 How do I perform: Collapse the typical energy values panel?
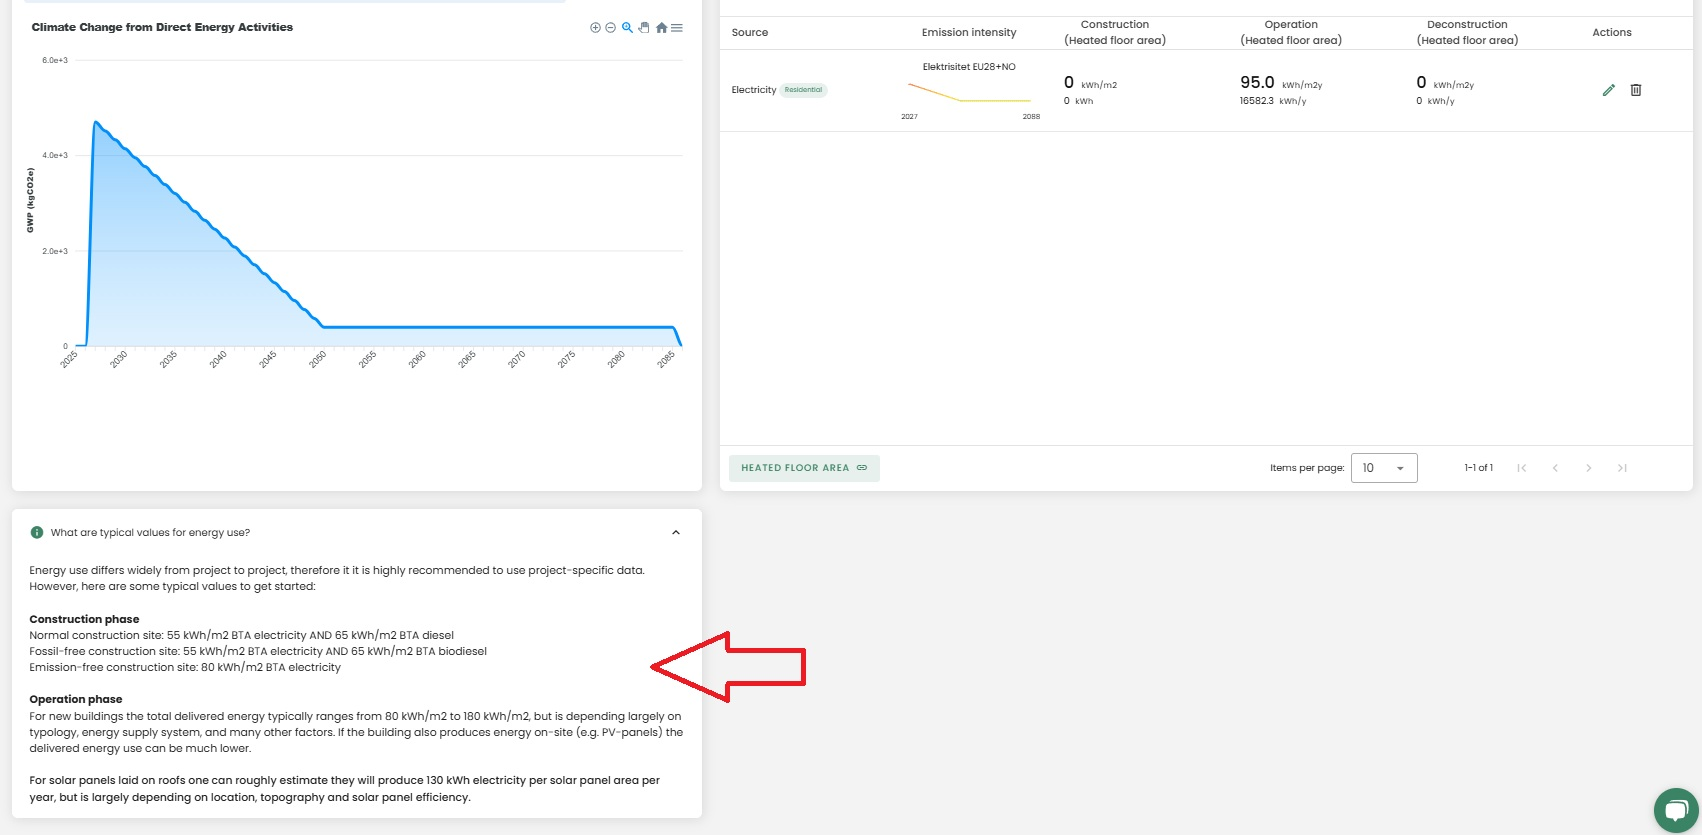(676, 533)
